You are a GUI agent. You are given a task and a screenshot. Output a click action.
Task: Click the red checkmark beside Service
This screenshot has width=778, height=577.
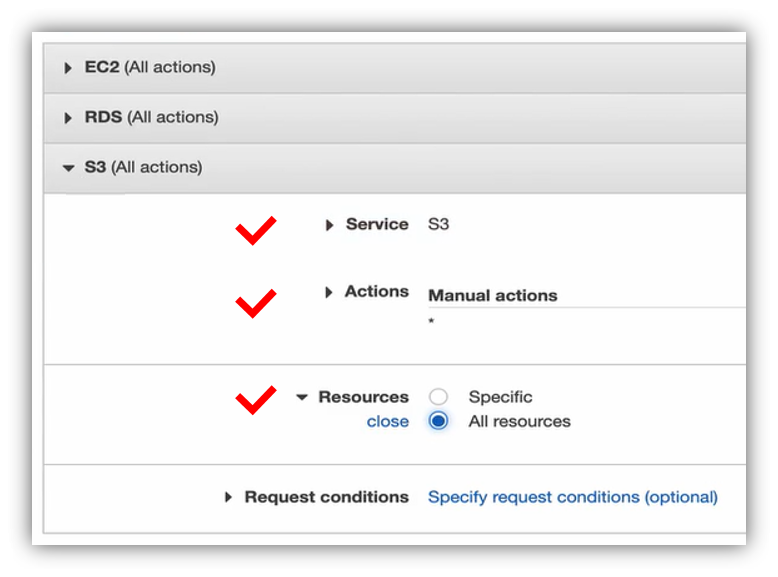click(x=255, y=231)
